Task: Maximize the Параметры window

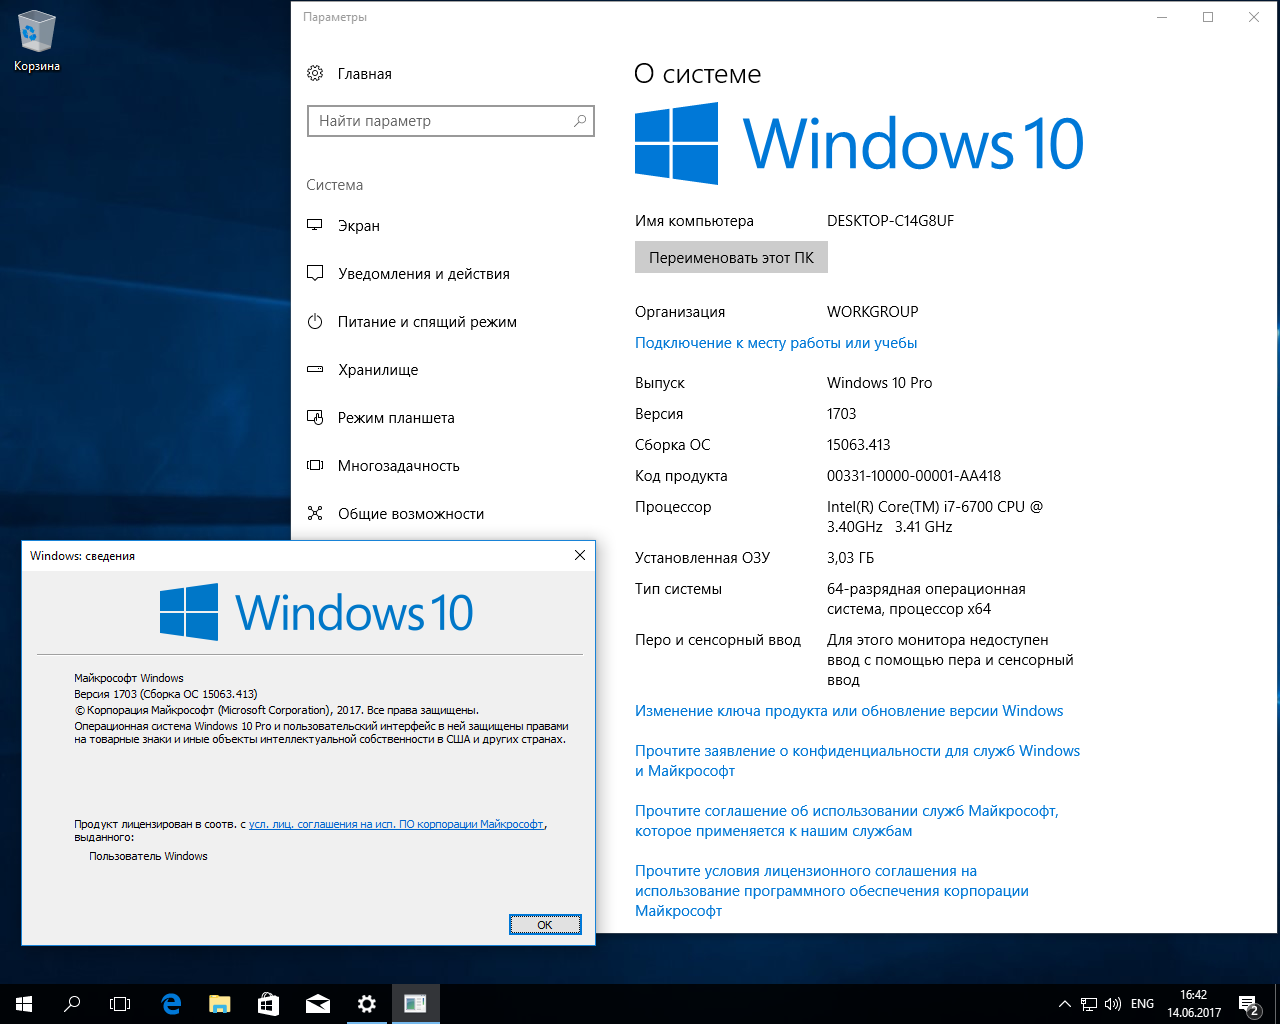Action: 1208,17
